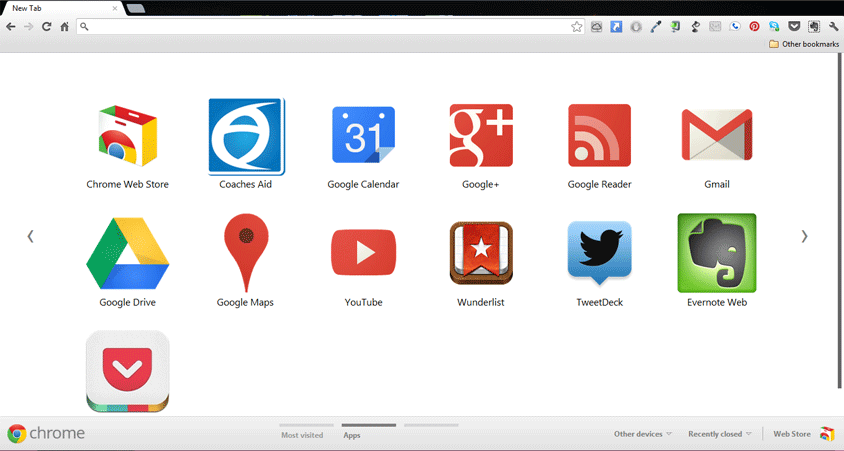This screenshot has height=451, width=844.
Task: Open the Chrome wrench settings menu
Action: 833,27
